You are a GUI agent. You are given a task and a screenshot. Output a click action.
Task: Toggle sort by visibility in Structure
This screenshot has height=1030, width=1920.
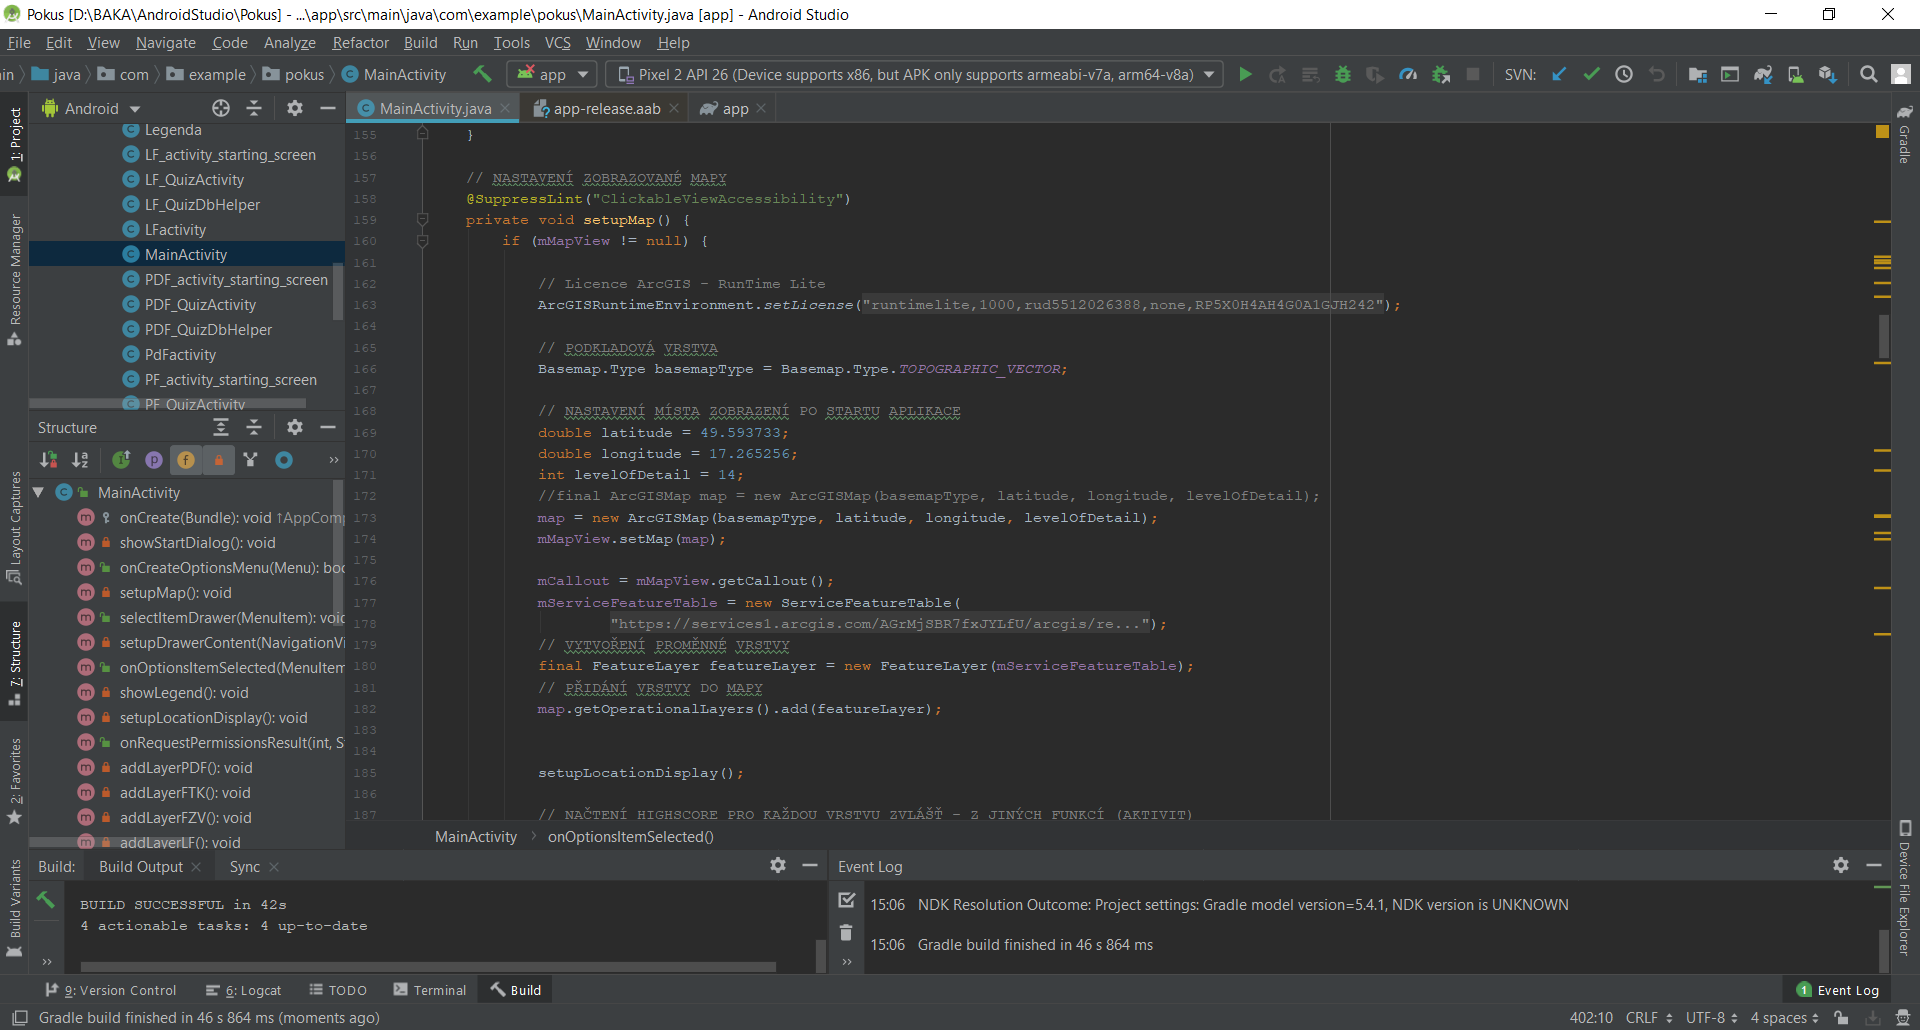point(48,460)
